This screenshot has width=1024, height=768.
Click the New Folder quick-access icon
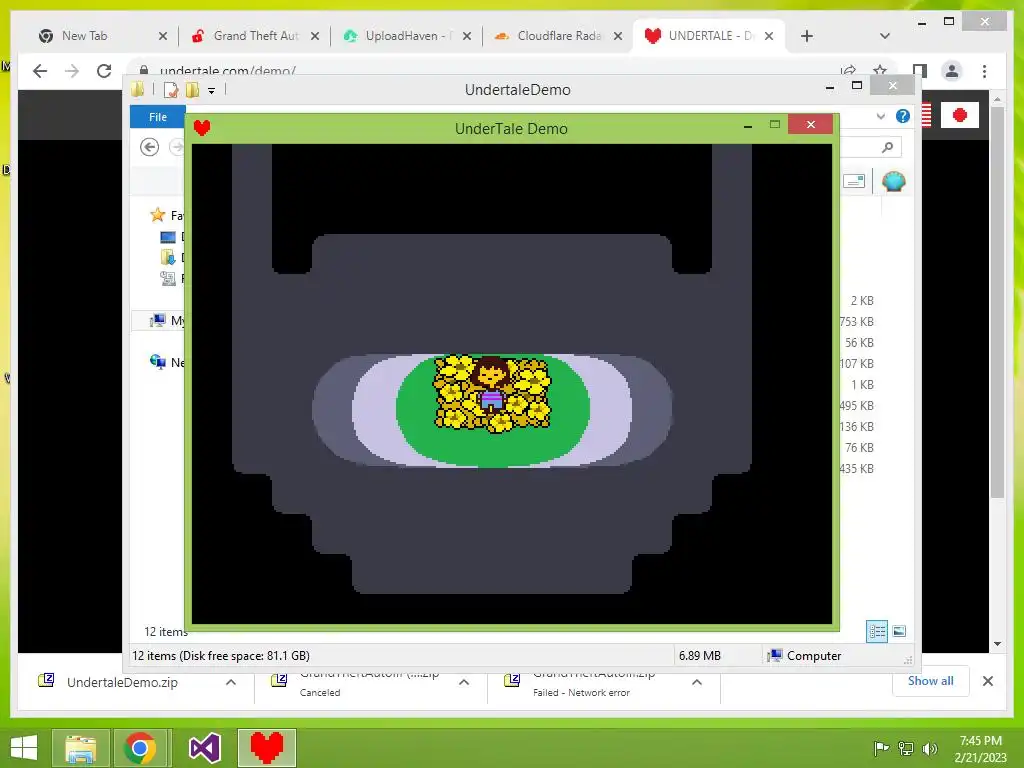tap(192, 89)
